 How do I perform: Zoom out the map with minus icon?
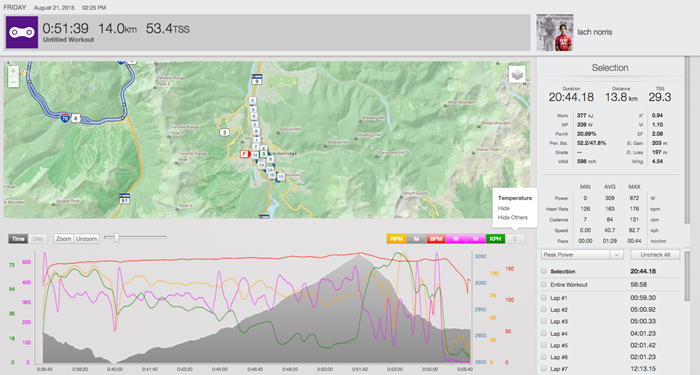13,82
